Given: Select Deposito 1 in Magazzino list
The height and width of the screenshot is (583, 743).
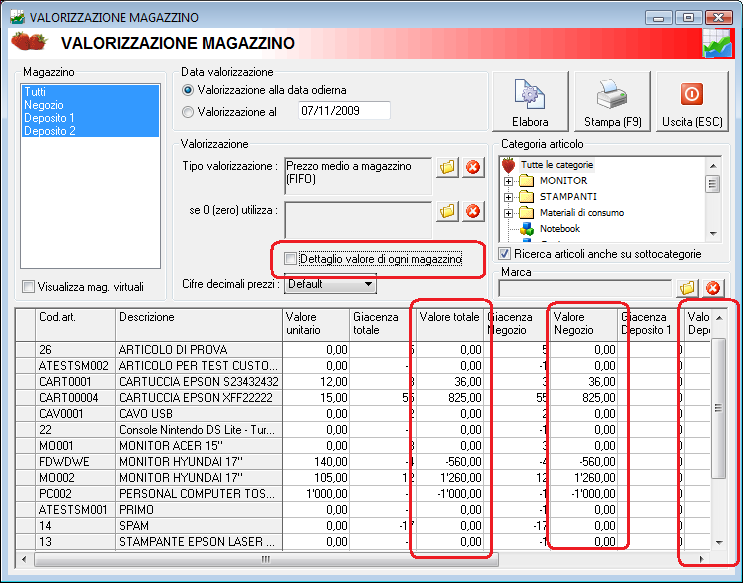Looking at the screenshot, I should (x=90, y=118).
